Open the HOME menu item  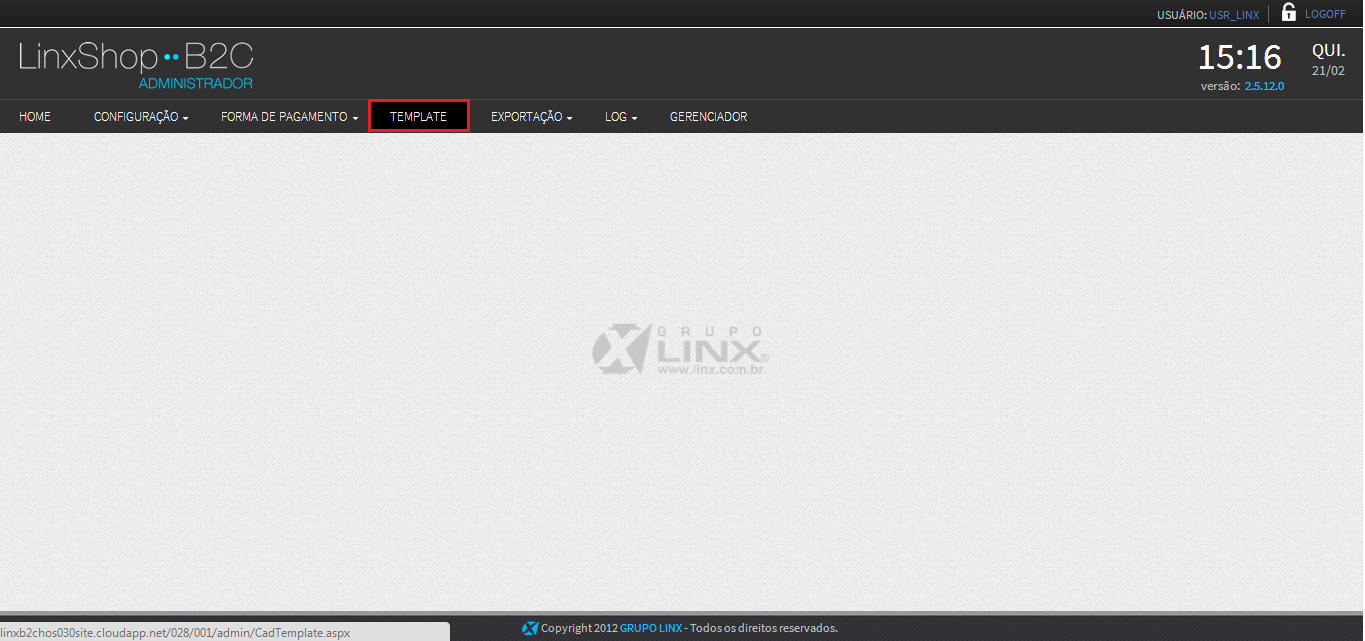pos(35,117)
